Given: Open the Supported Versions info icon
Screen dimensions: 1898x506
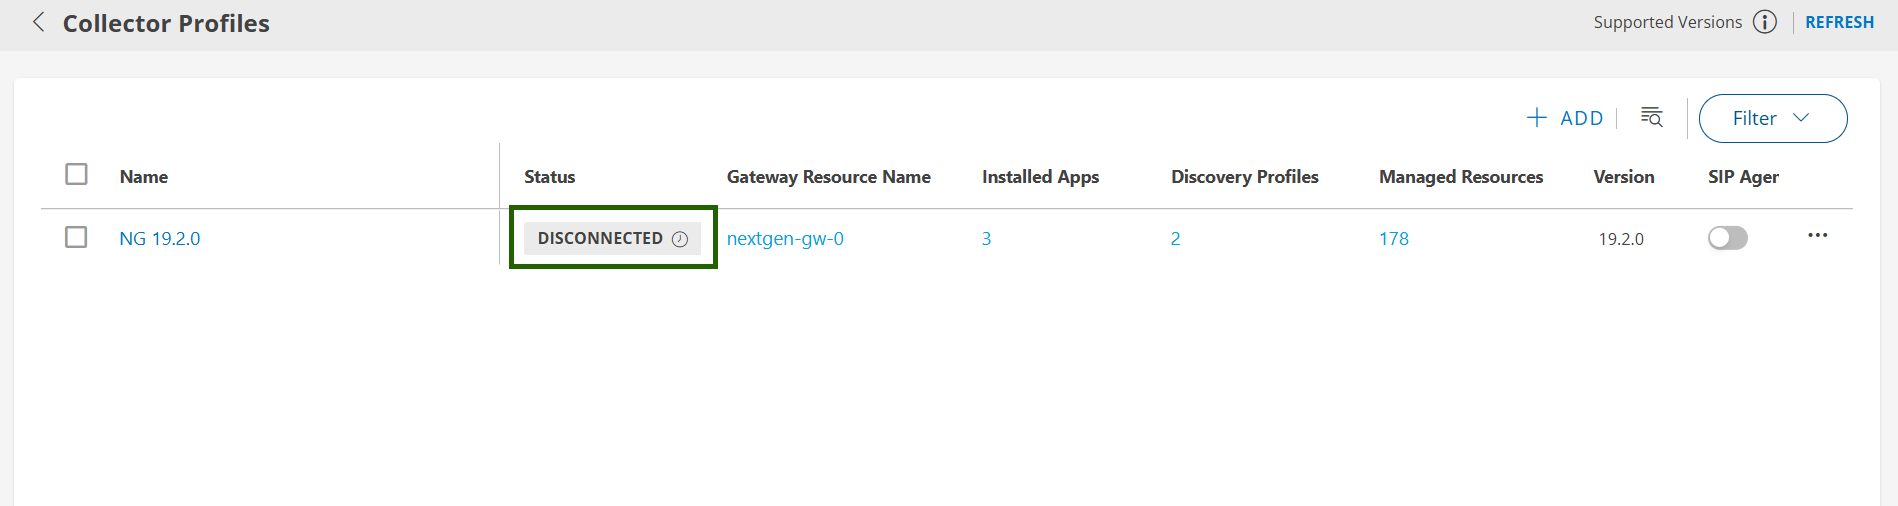Looking at the screenshot, I should point(1765,22).
